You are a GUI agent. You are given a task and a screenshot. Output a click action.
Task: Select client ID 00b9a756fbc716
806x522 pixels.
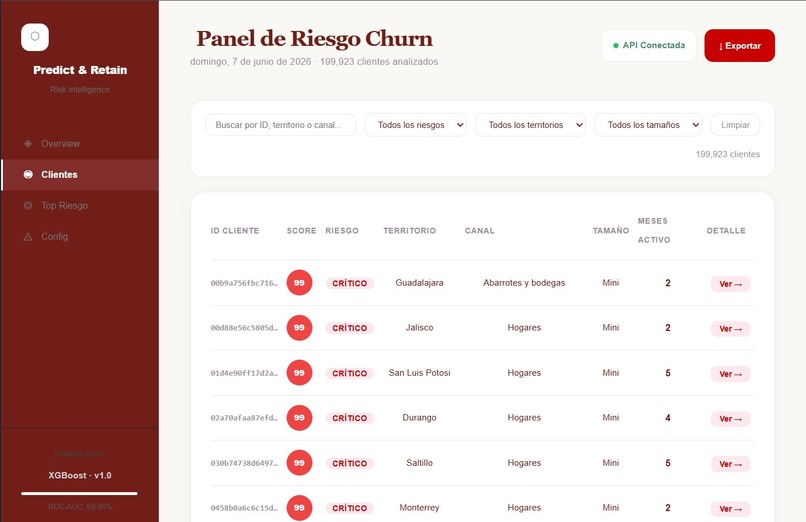(x=244, y=283)
